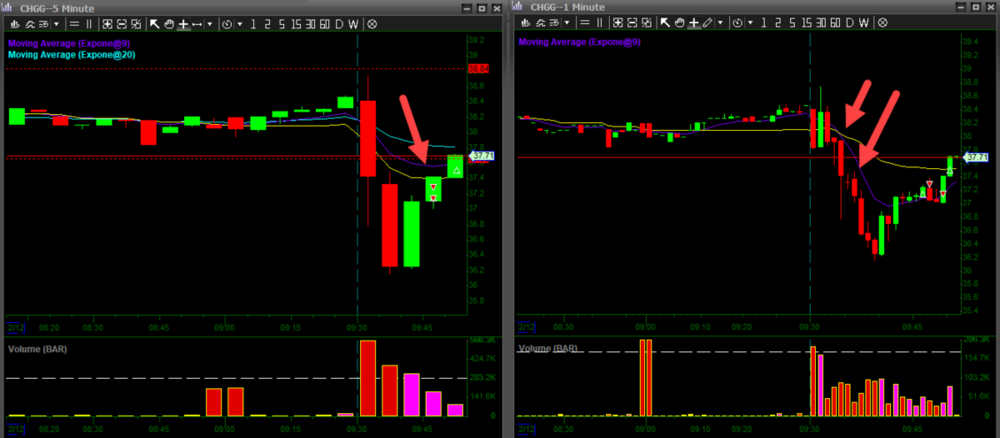Click the horizontal lines icon in 5 Minute toolbar
This screenshot has height=438, width=1000.
(x=74, y=22)
